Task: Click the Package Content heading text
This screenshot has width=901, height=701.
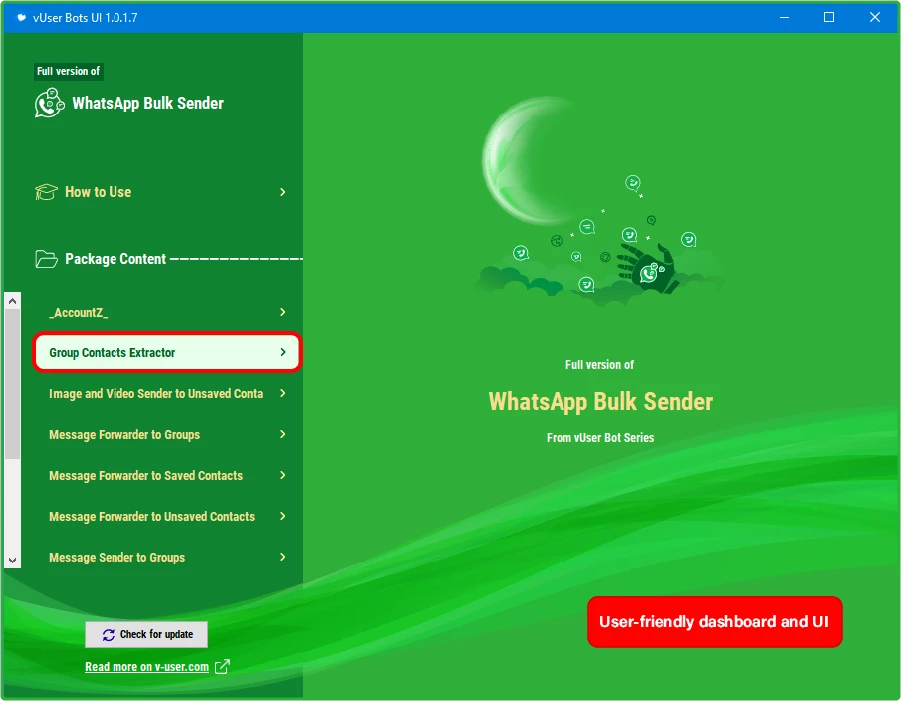Action: (x=115, y=259)
